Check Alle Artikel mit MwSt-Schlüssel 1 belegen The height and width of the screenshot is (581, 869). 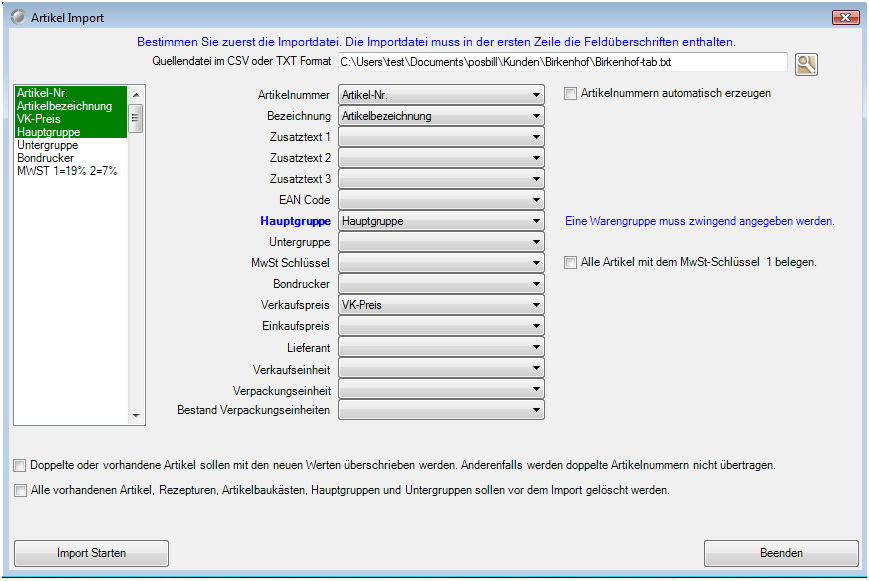click(x=571, y=263)
